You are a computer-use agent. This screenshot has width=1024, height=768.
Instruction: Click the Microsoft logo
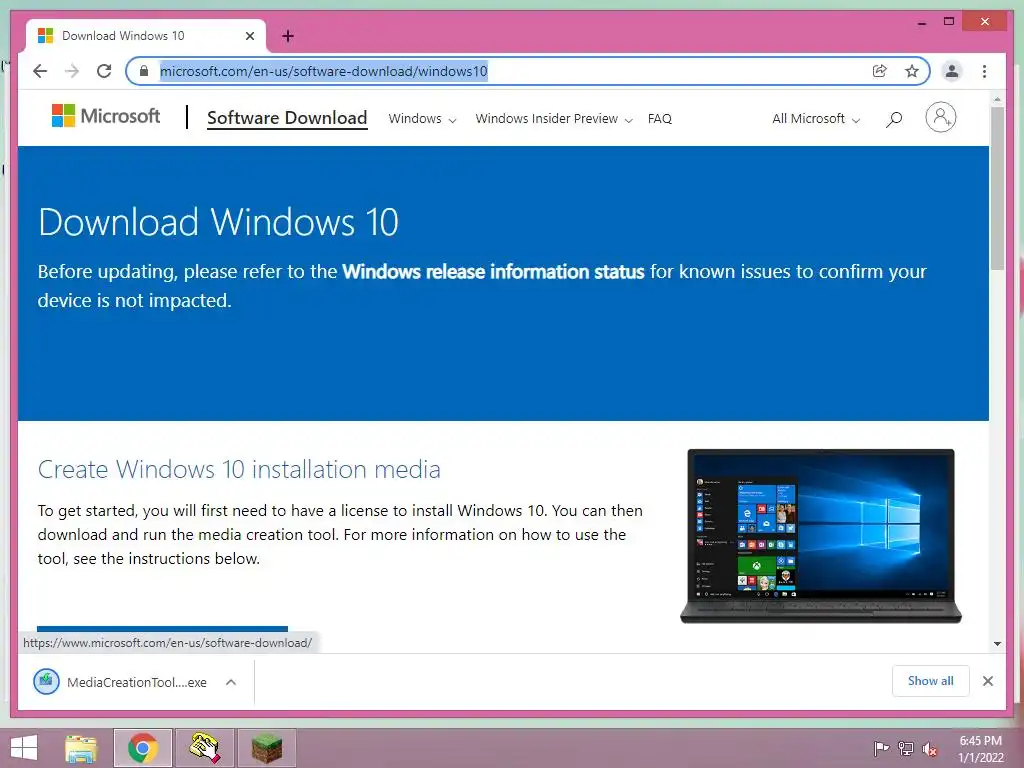pyautogui.click(x=106, y=116)
